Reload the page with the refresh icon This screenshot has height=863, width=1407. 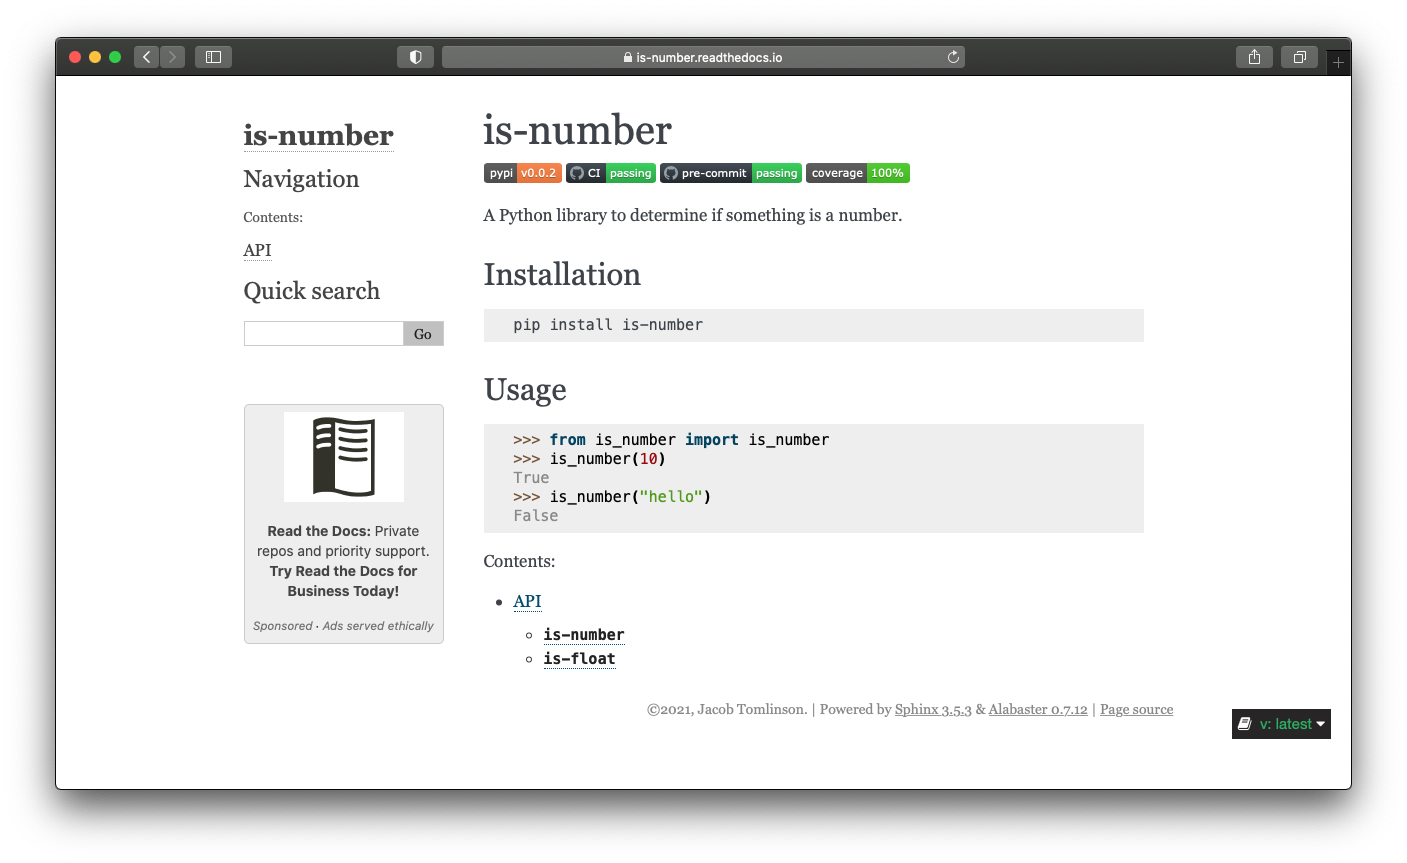(x=953, y=57)
